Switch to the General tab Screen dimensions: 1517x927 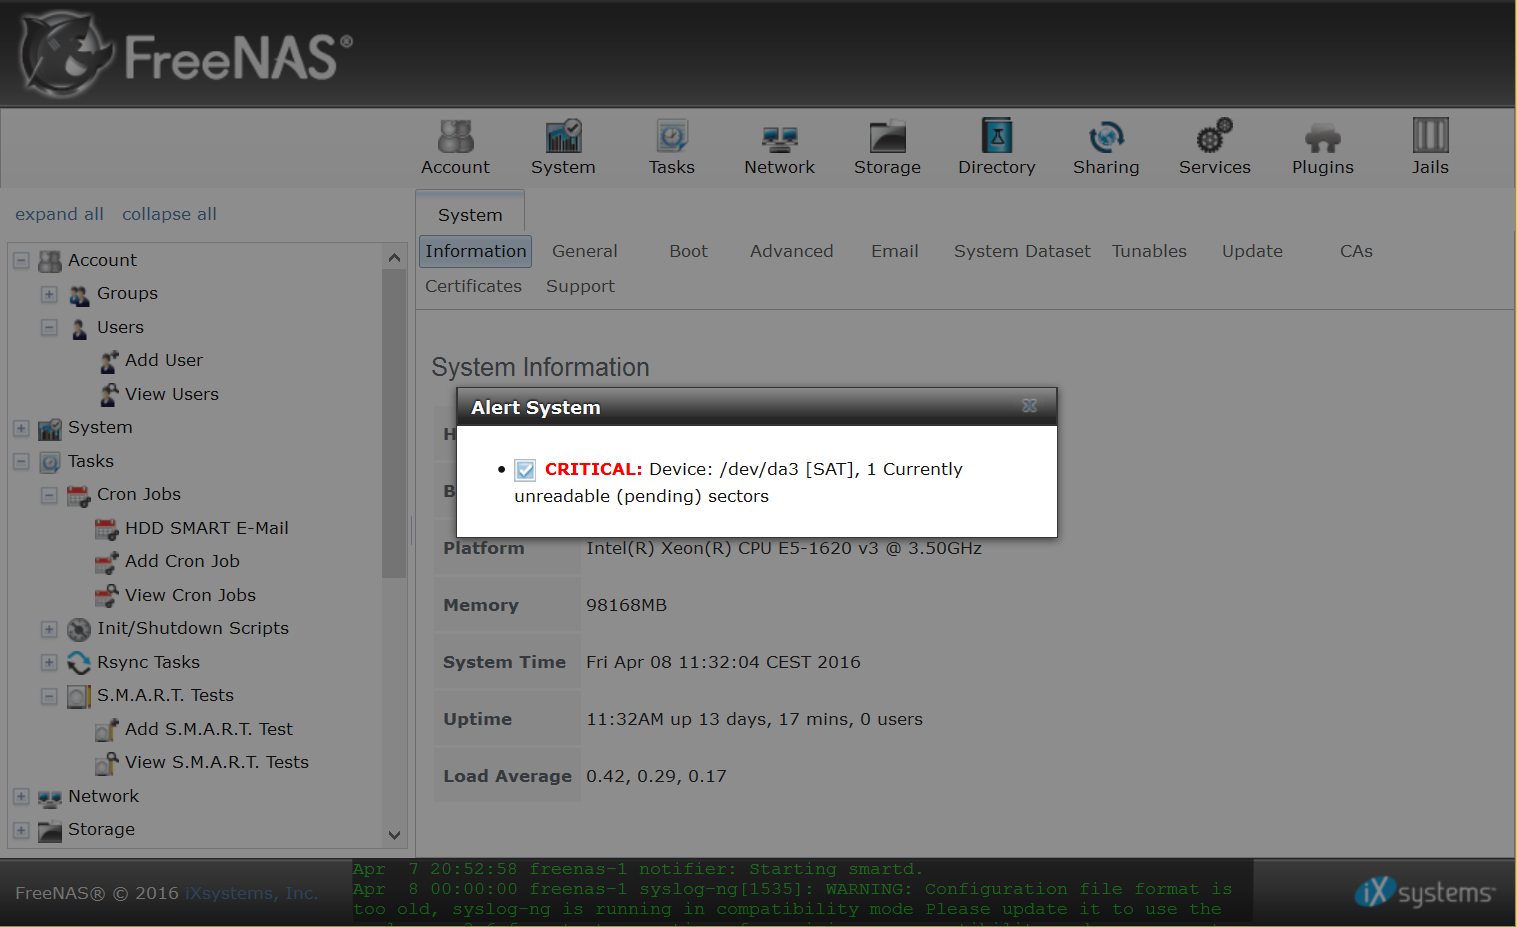[x=585, y=251]
